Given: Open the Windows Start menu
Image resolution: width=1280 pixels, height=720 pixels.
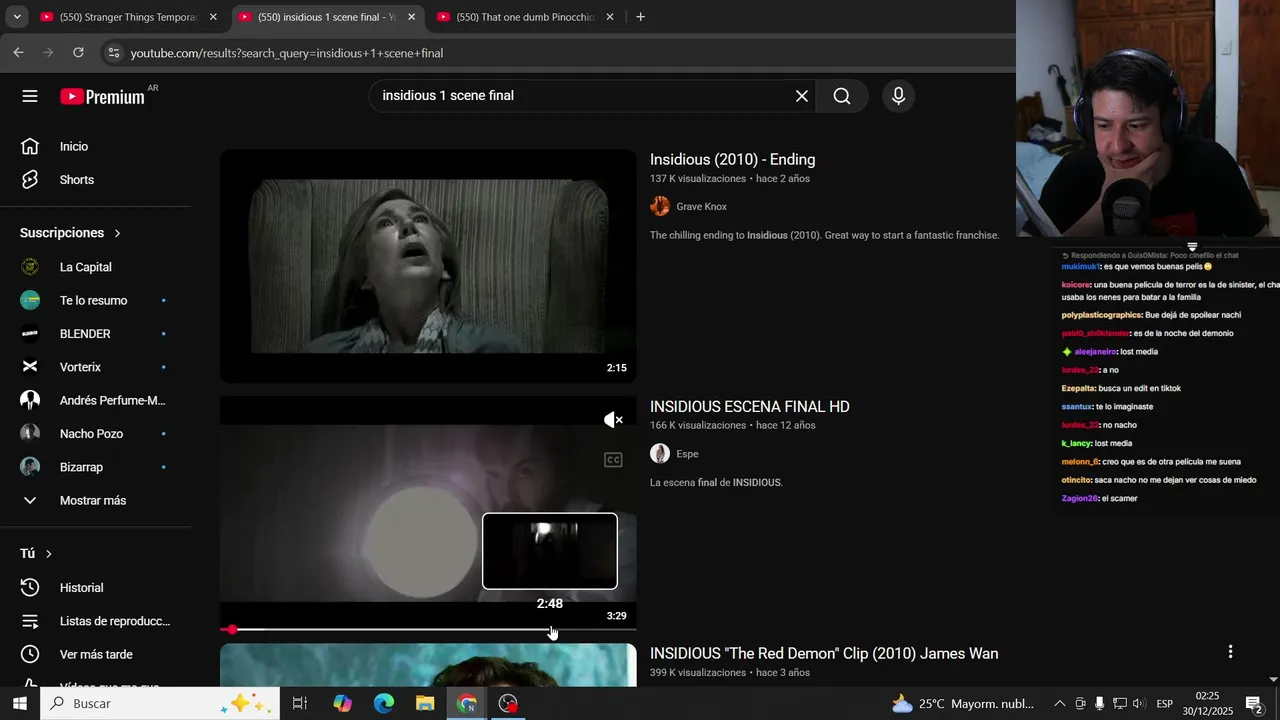Looking at the screenshot, I should point(20,704).
